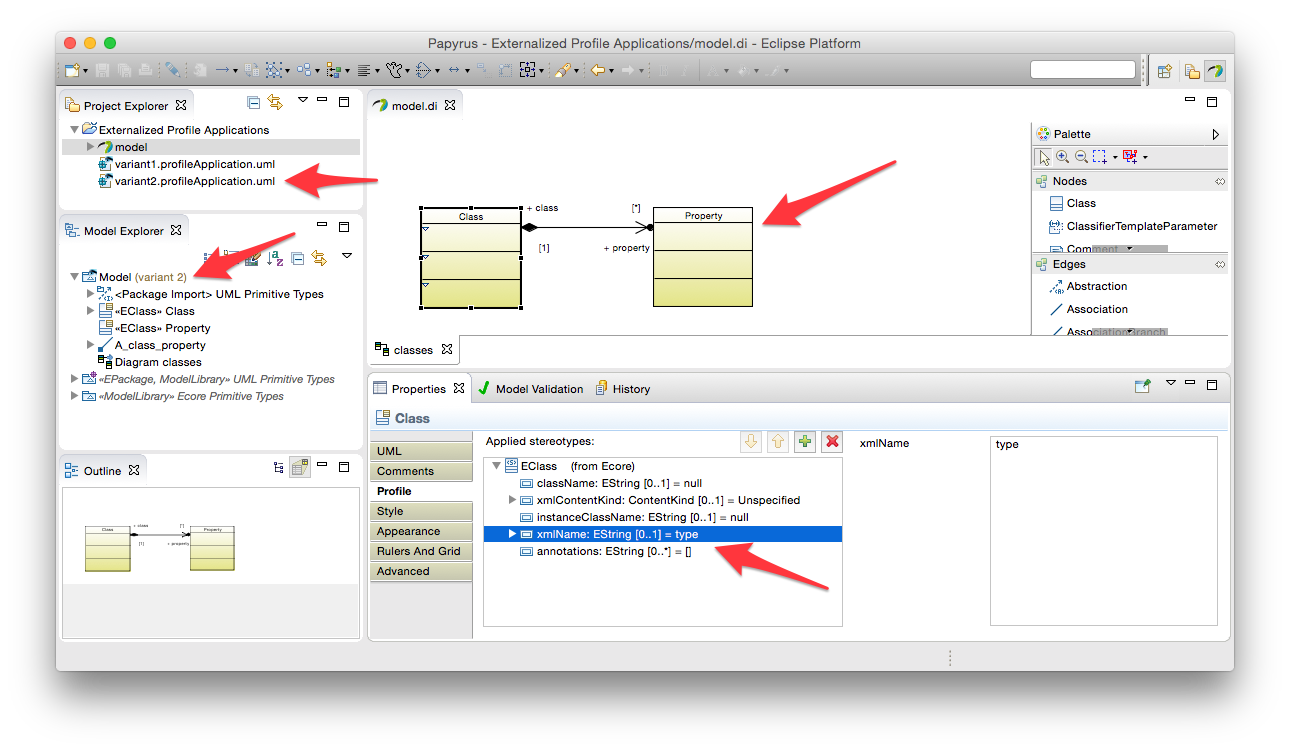Image resolution: width=1290 pixels, height=751 pixels.
Task: Choose the Abstraction edge tool in Palette
Action: click(1088, 286)
